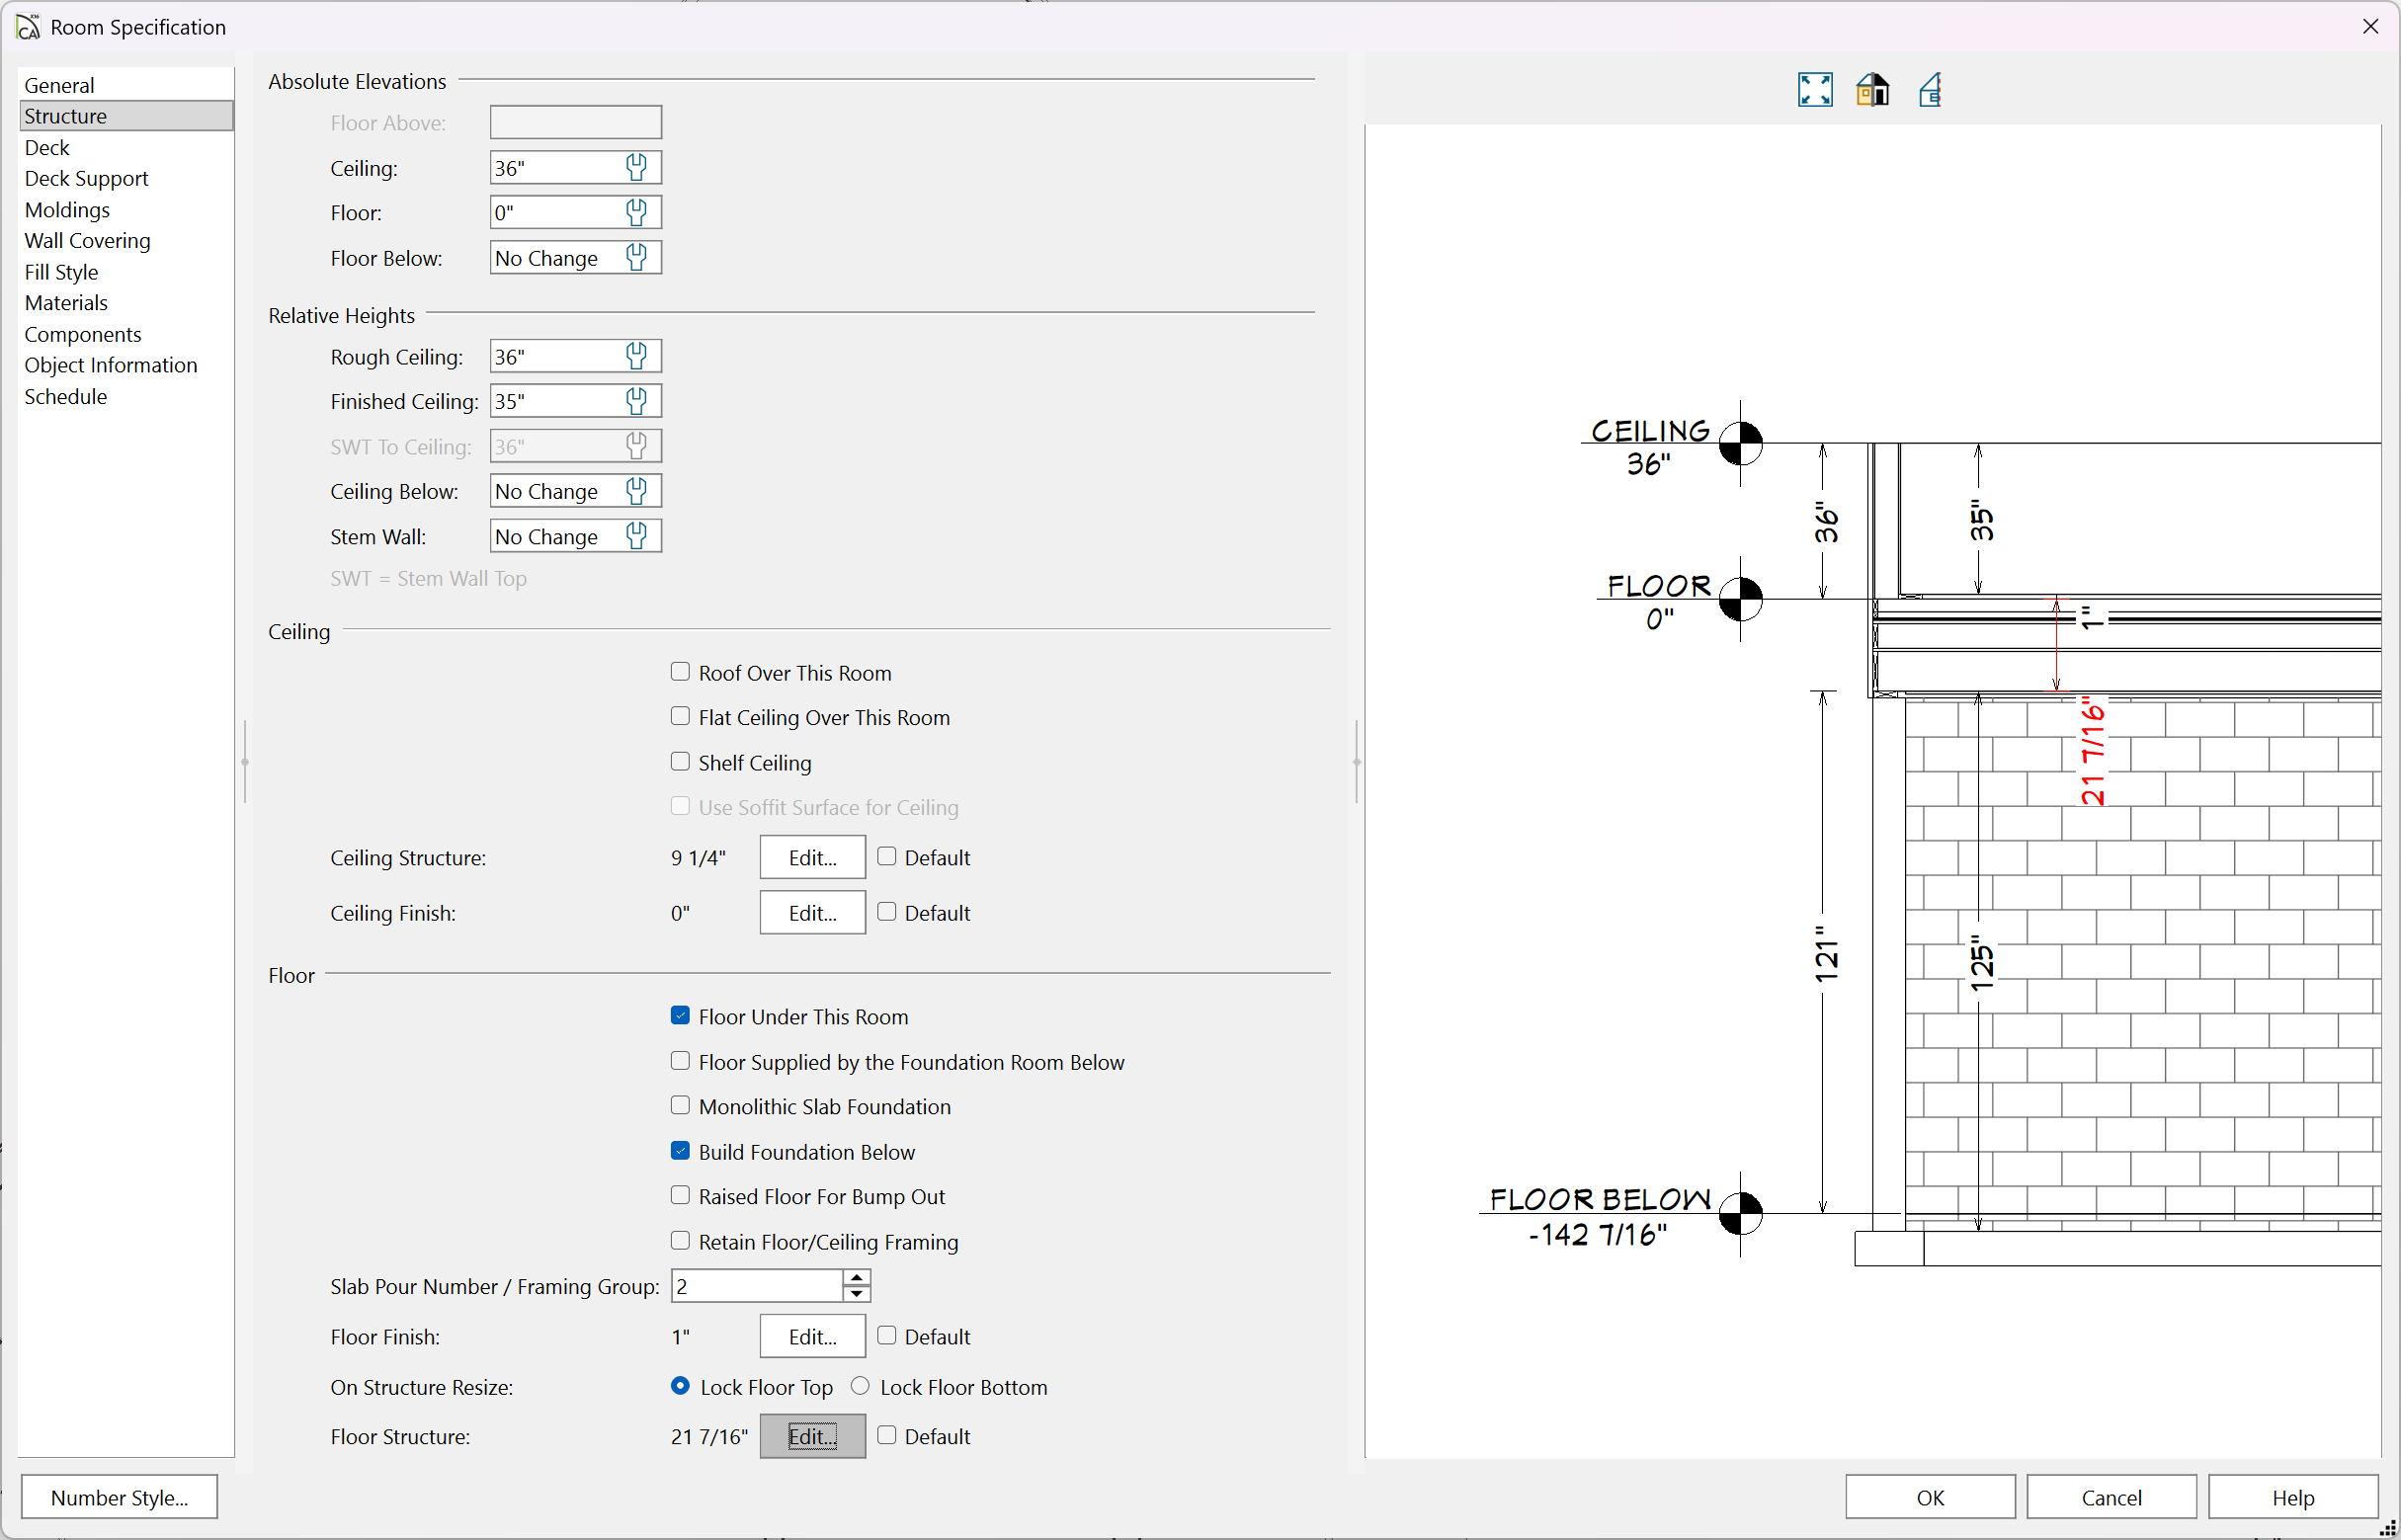Increase the Slab Pour Number spinner
The height and width of the screenshot is (1540, 2401).
coord(856,1278)
